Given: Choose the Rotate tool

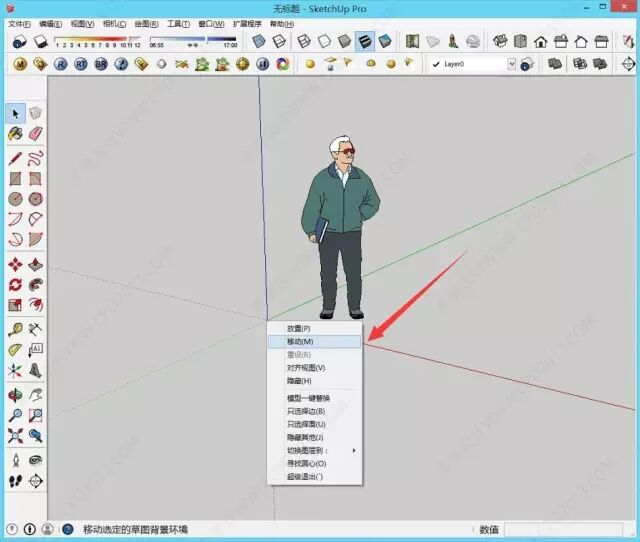Looking at the screenshot, I should [x=16, y=284].
